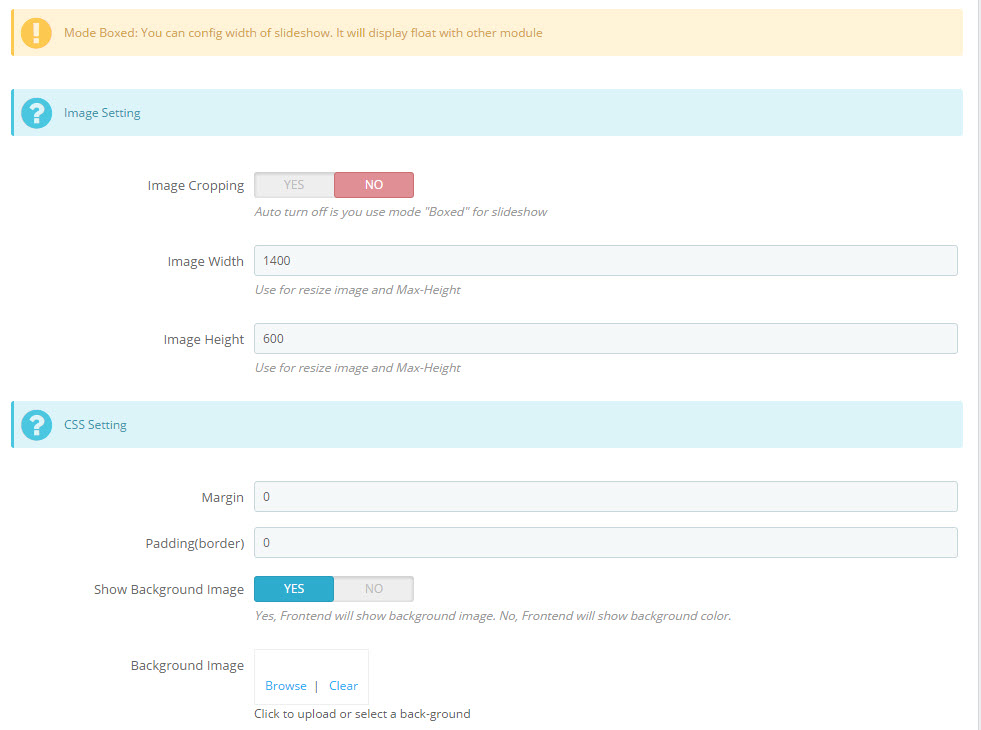Screen dimensions: 981x730
Task: Click the CSS Setting question mark icon
Action: 36,425
